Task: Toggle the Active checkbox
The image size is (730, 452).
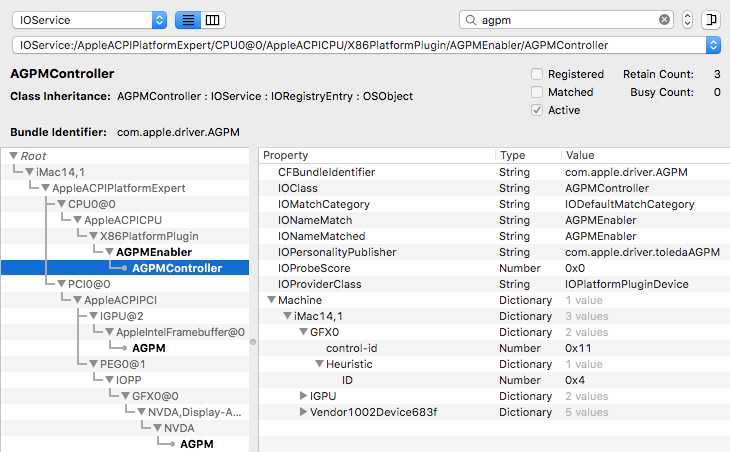Action: (537, 110)
